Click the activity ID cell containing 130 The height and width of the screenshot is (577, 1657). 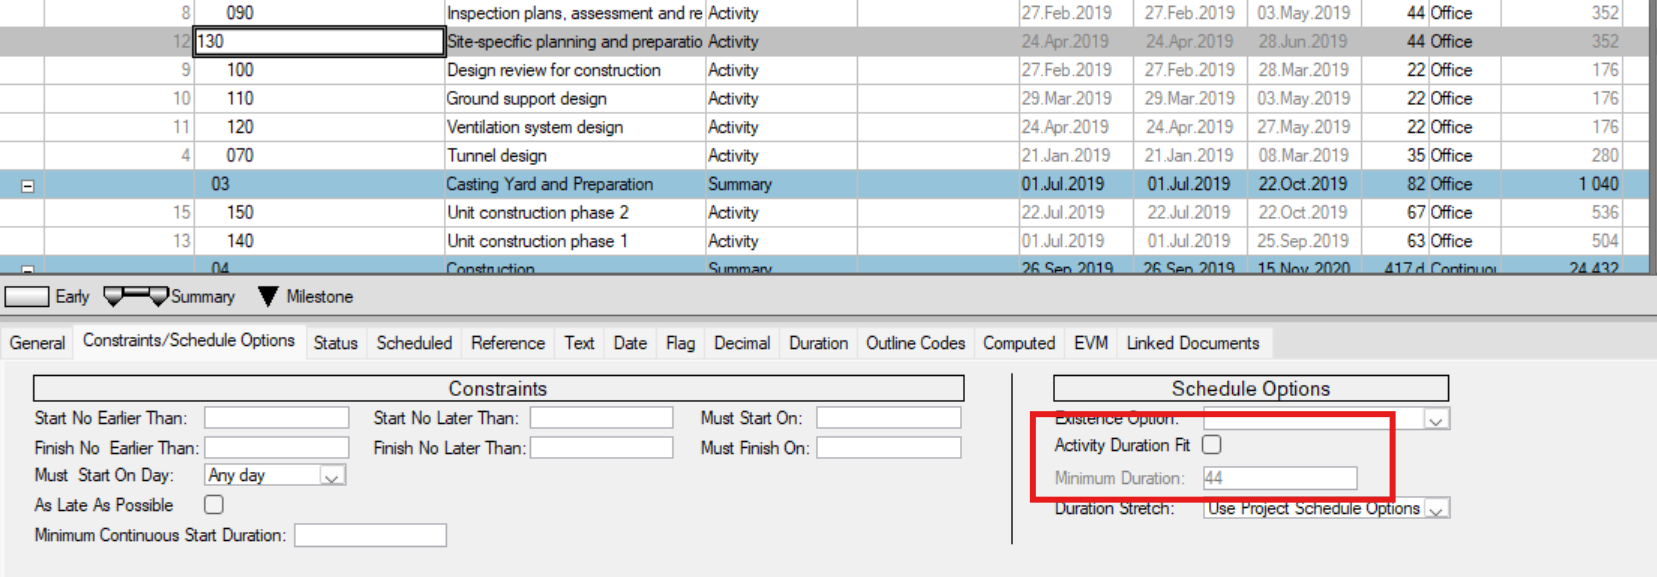[319, 41]
